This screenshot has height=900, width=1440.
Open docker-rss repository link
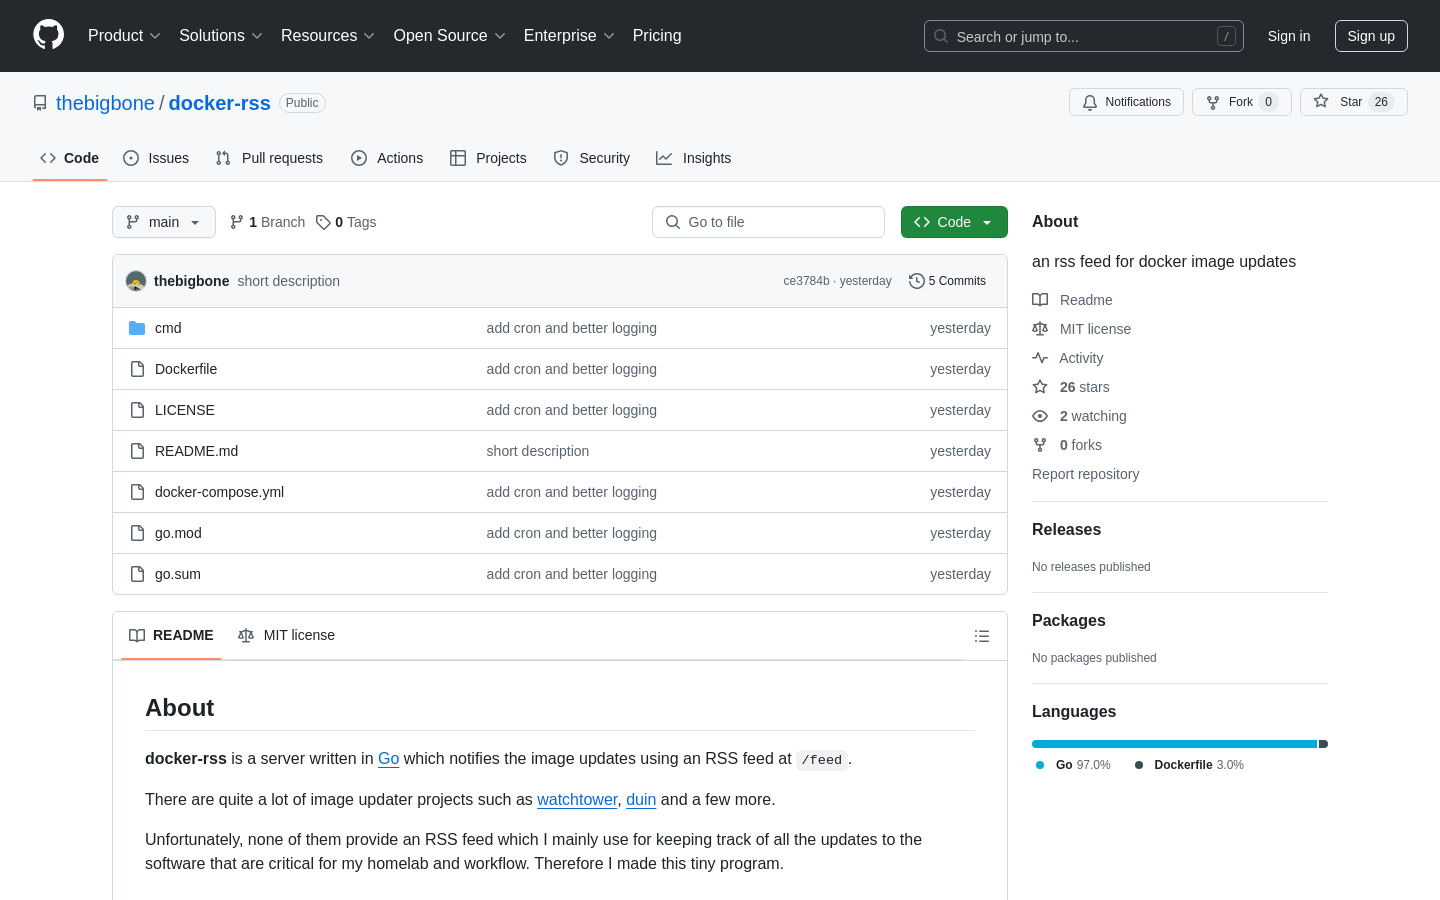coord(220,103)
